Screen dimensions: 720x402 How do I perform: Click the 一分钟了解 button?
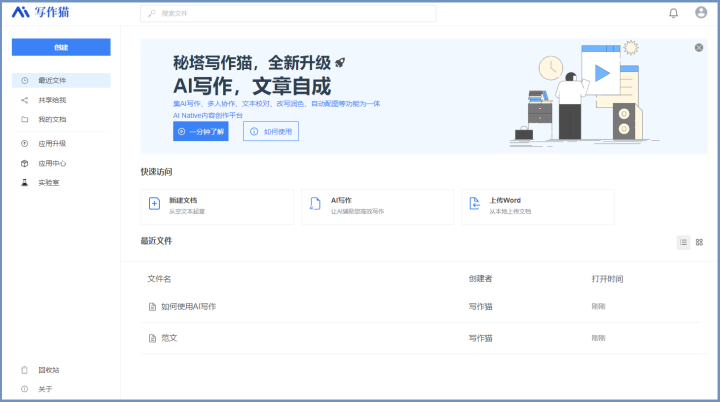click(x=201, y=131)
